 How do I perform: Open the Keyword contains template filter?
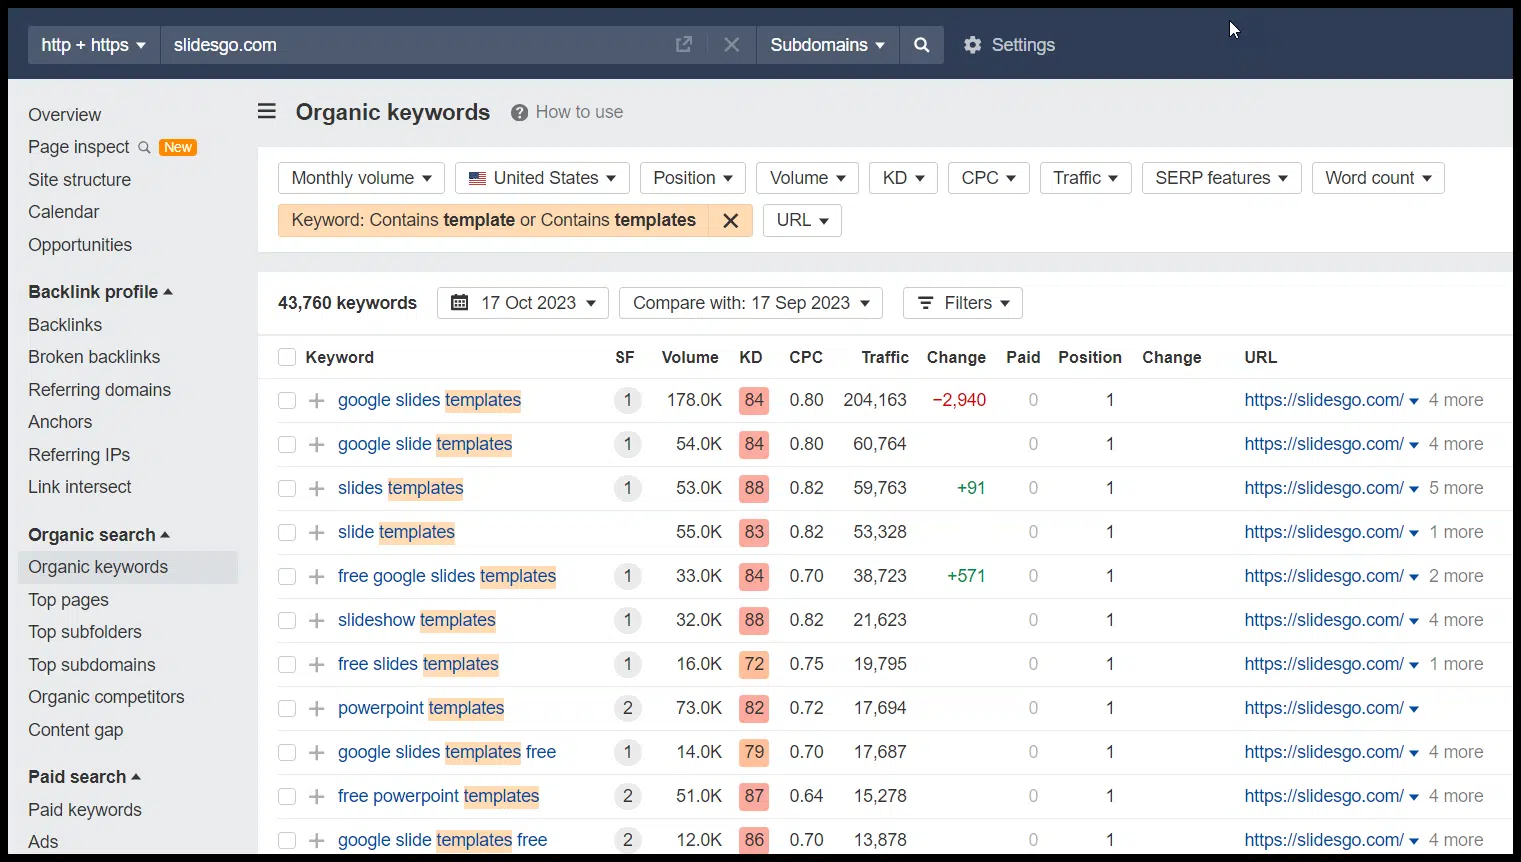[x=494, y=221]
